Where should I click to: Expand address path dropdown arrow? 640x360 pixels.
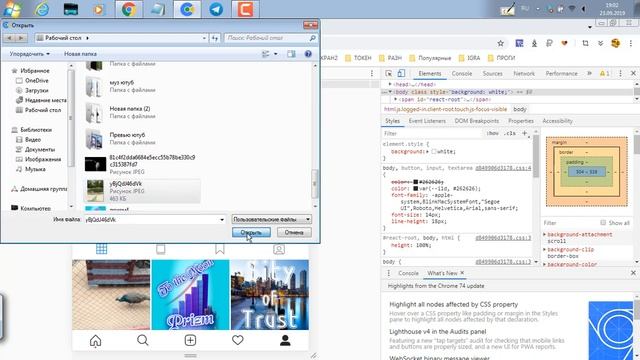click(204, 38)
